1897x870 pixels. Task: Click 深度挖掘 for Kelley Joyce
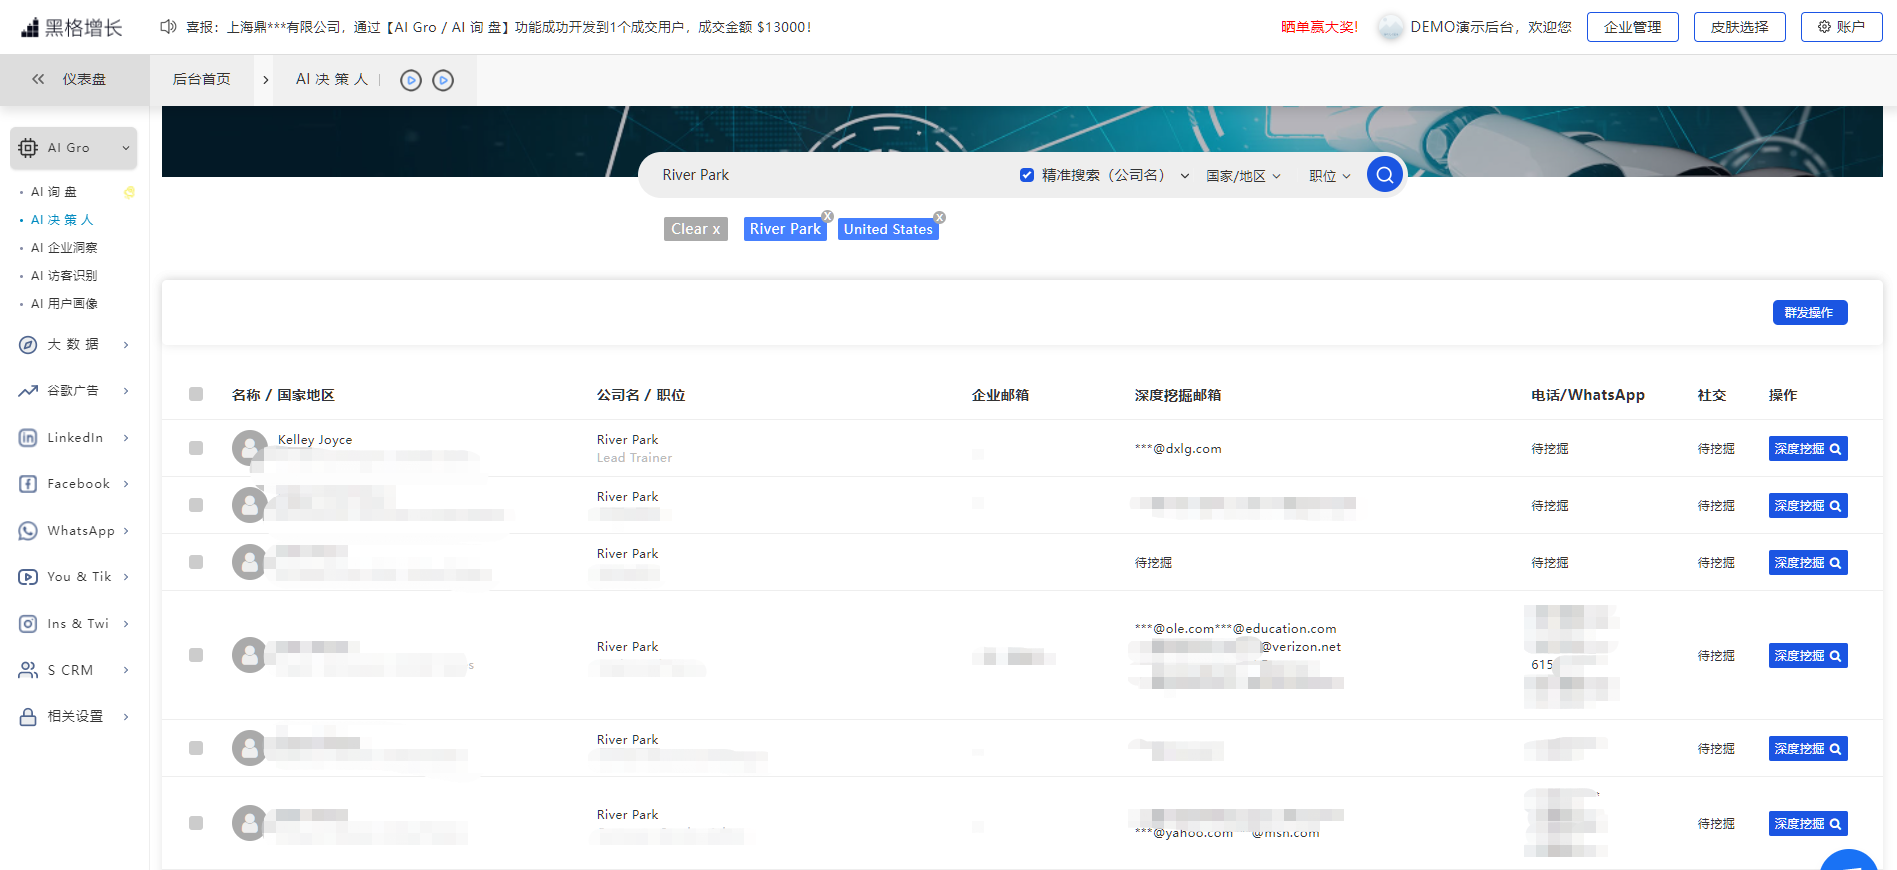1807,449
